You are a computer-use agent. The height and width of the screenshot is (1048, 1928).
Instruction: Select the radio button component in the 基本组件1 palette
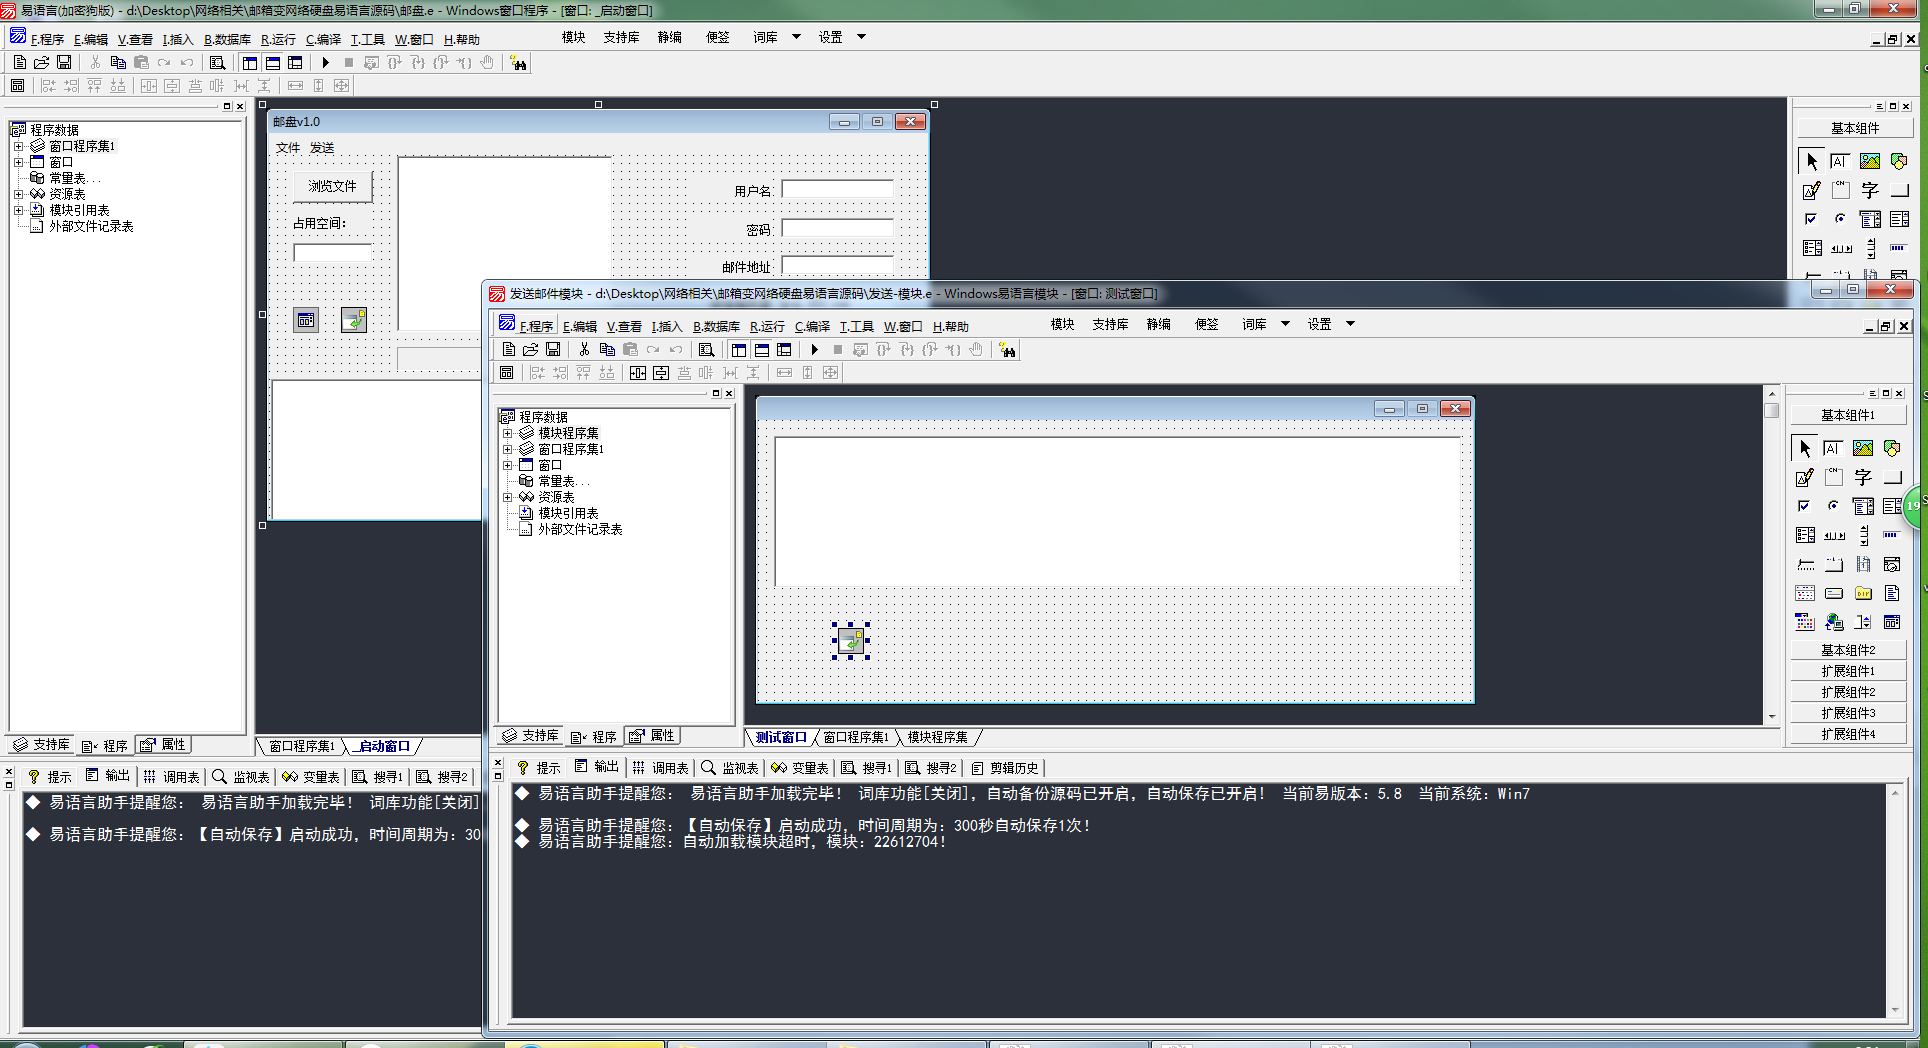(1833, 506)
